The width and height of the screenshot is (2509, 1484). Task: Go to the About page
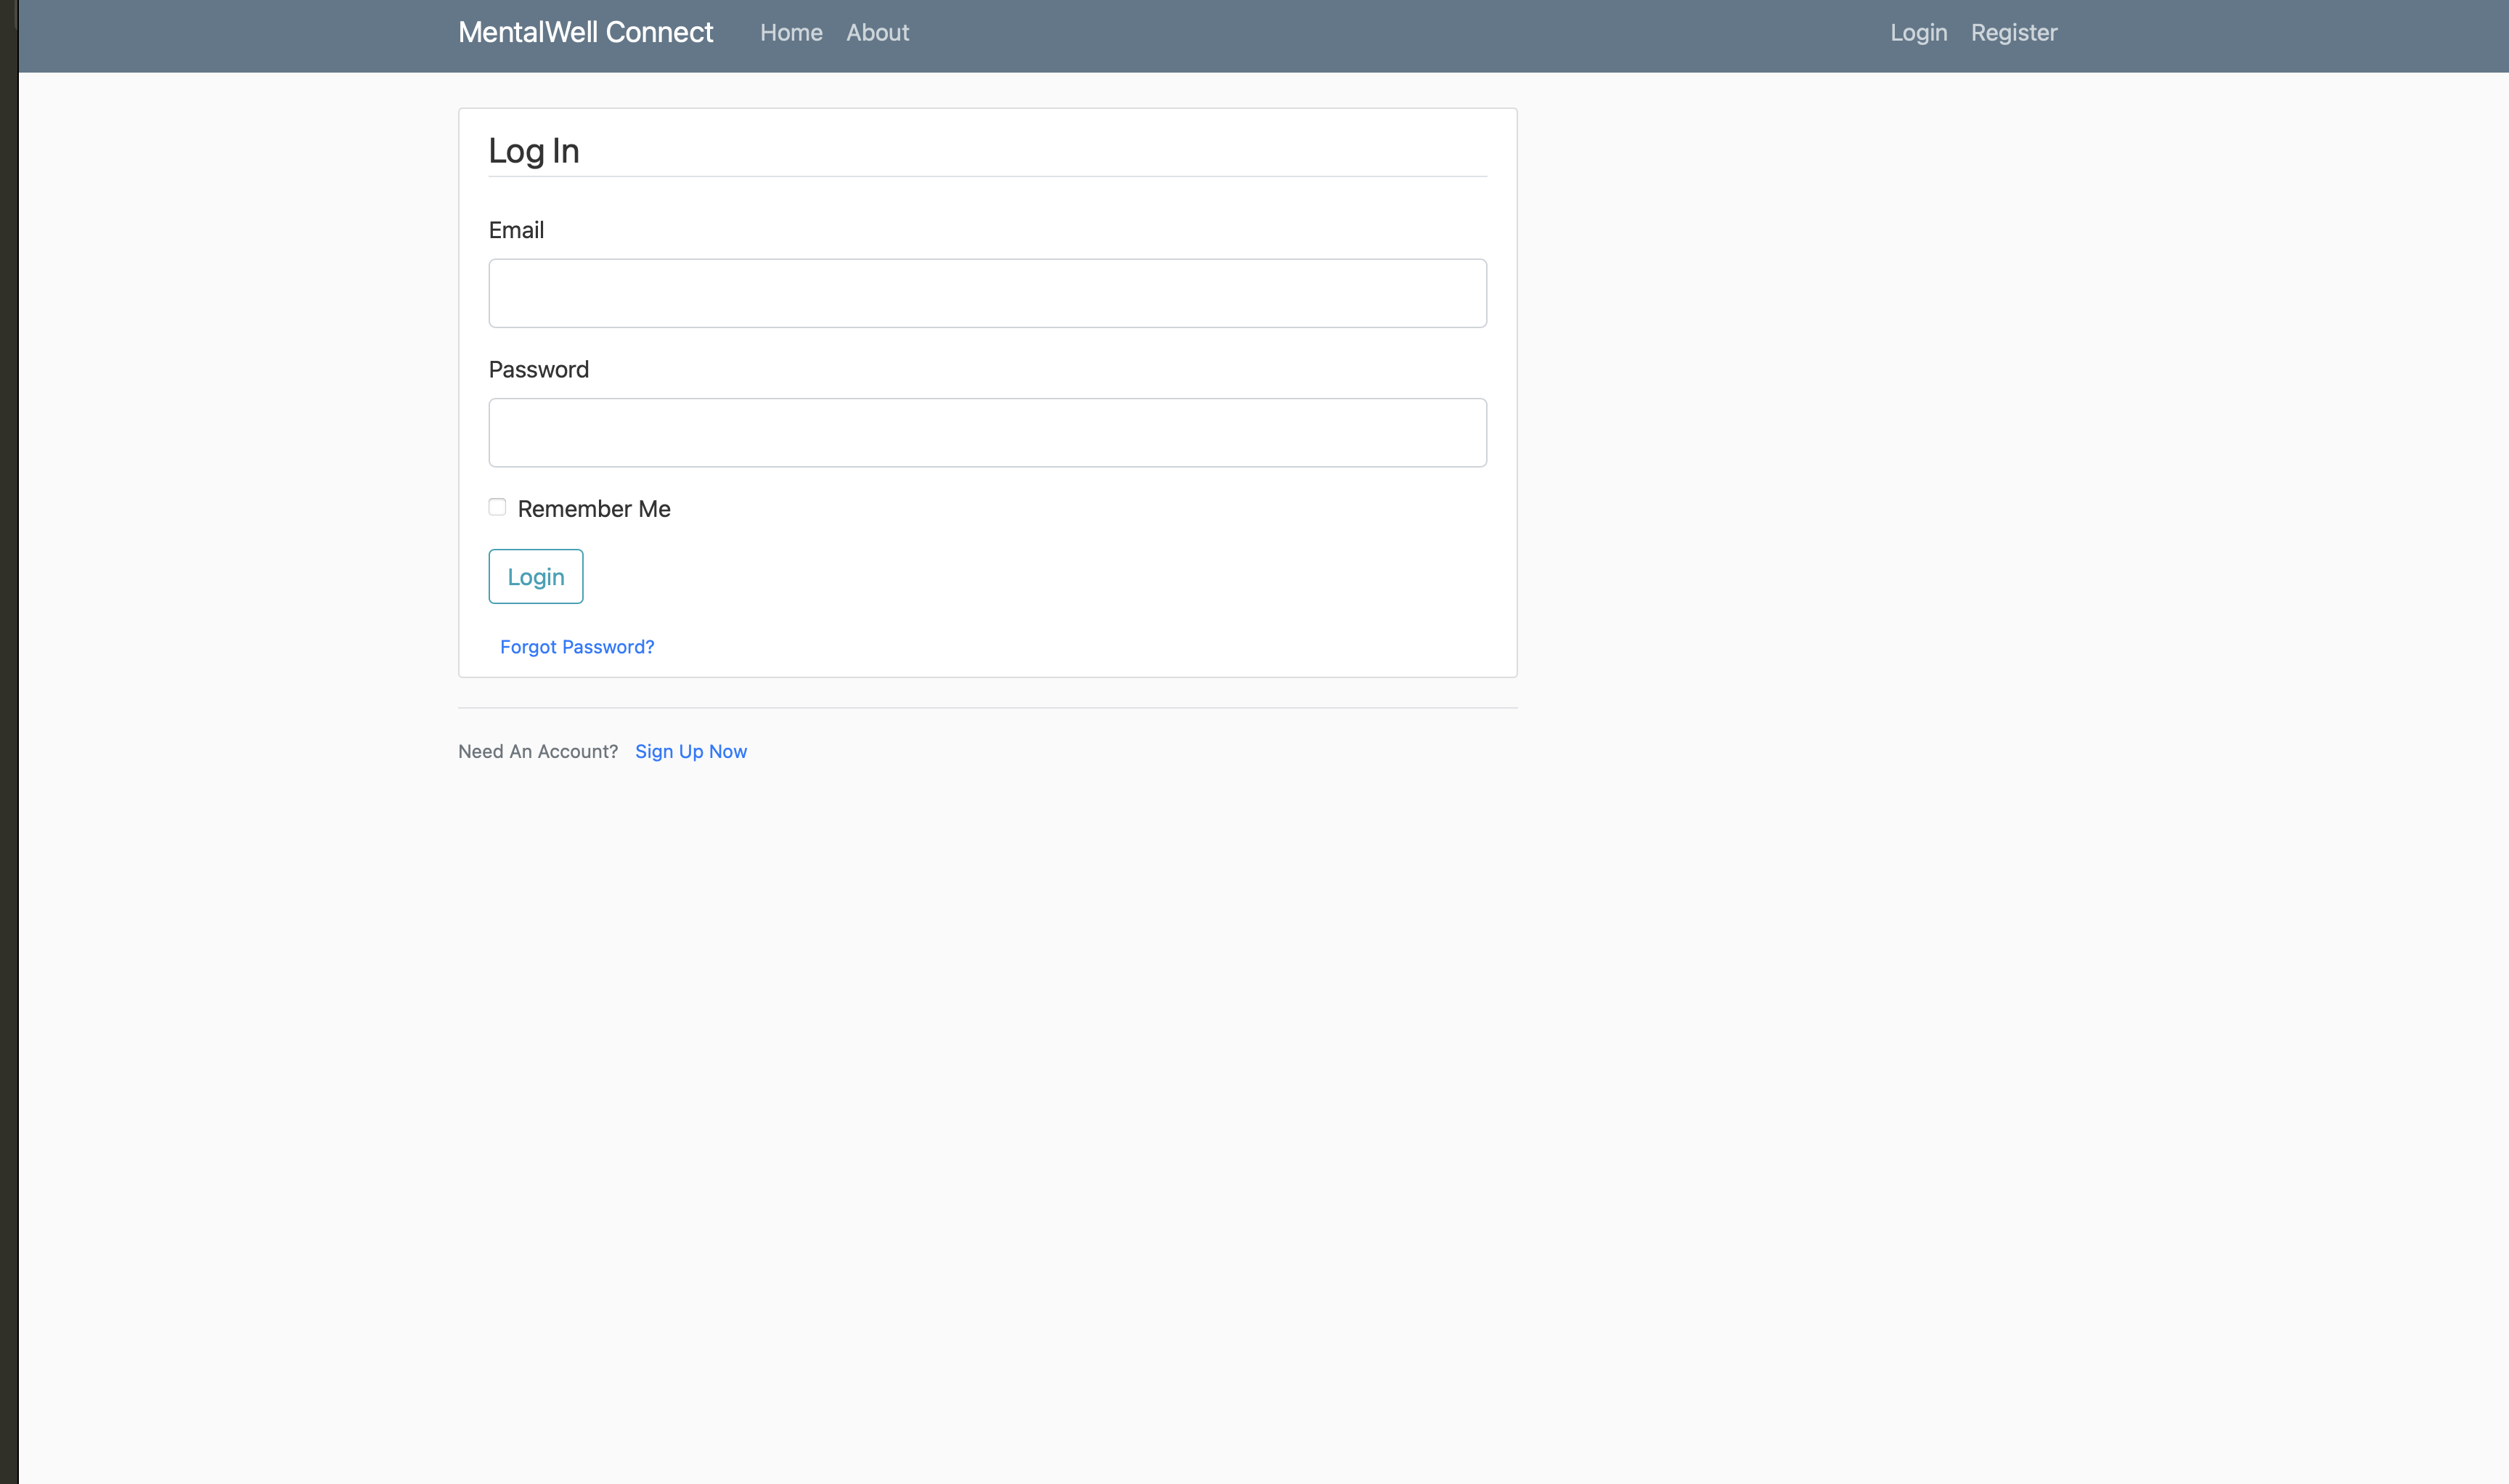point(877,33)
